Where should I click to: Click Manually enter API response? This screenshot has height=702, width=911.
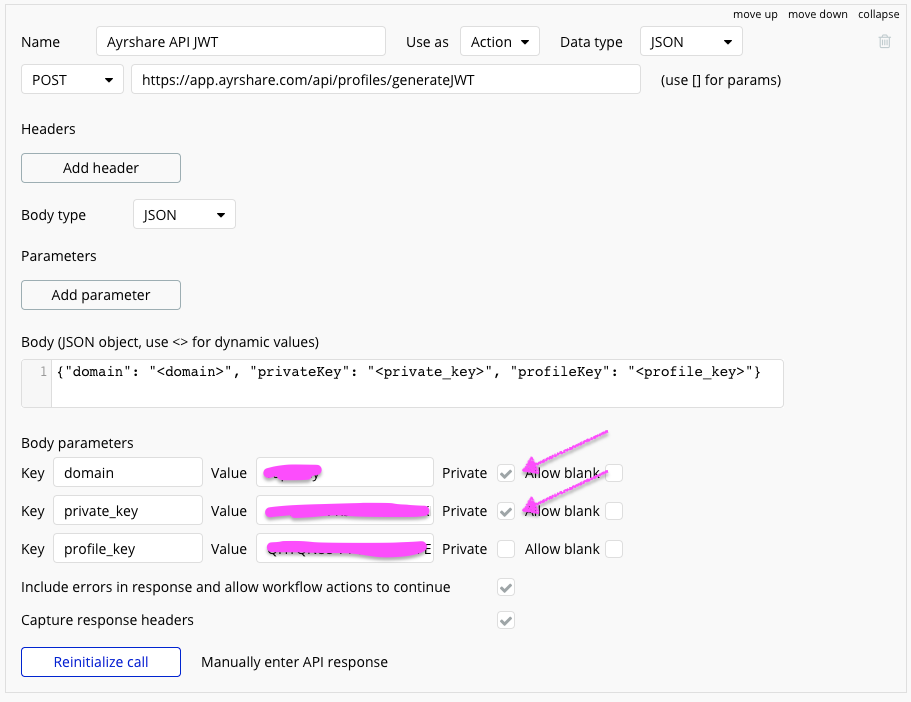pos(294,662)
